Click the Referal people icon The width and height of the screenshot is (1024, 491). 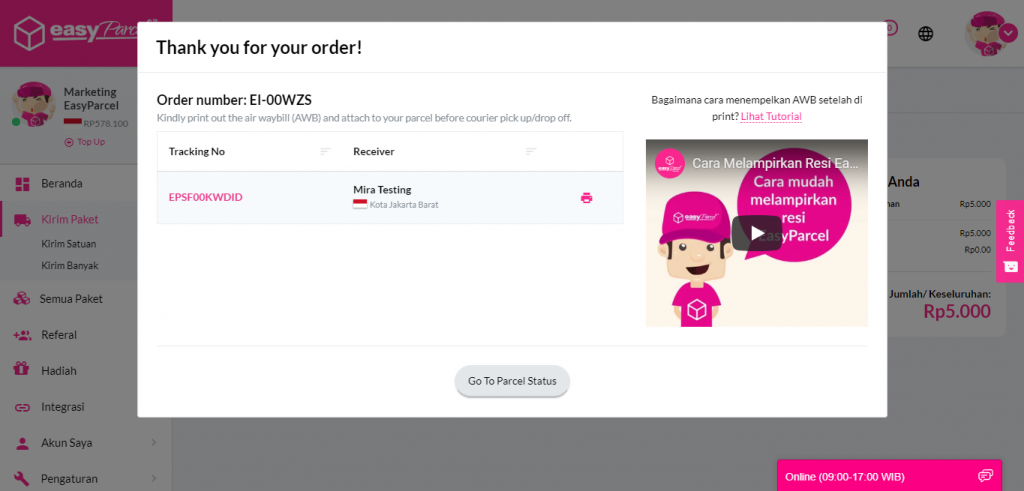coord(21,335)
